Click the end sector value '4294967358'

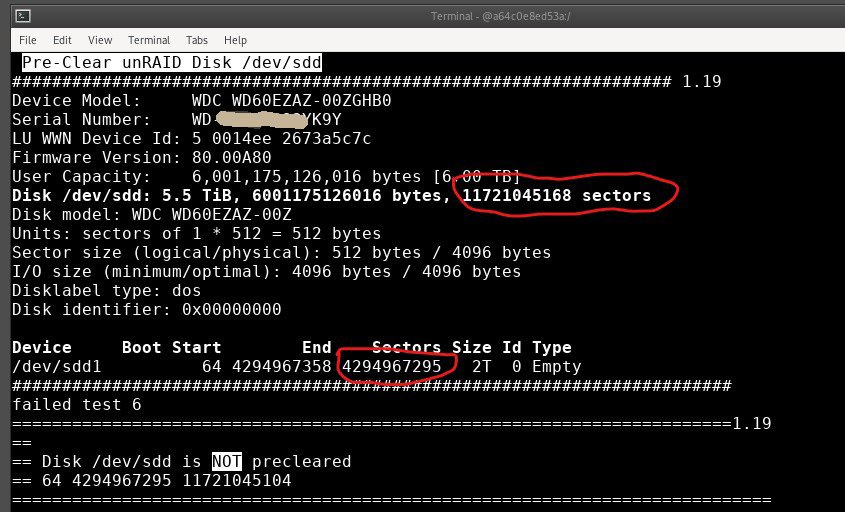coord(281,366)
